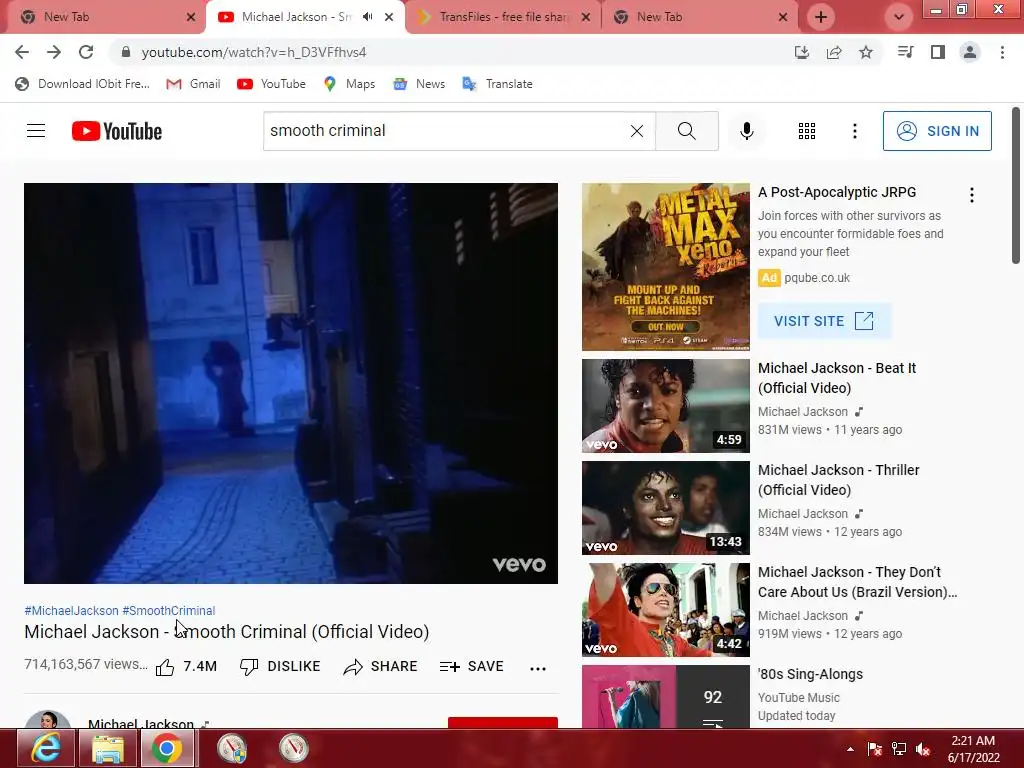Bookmark this page with the star icon

(x=866, y=52)
